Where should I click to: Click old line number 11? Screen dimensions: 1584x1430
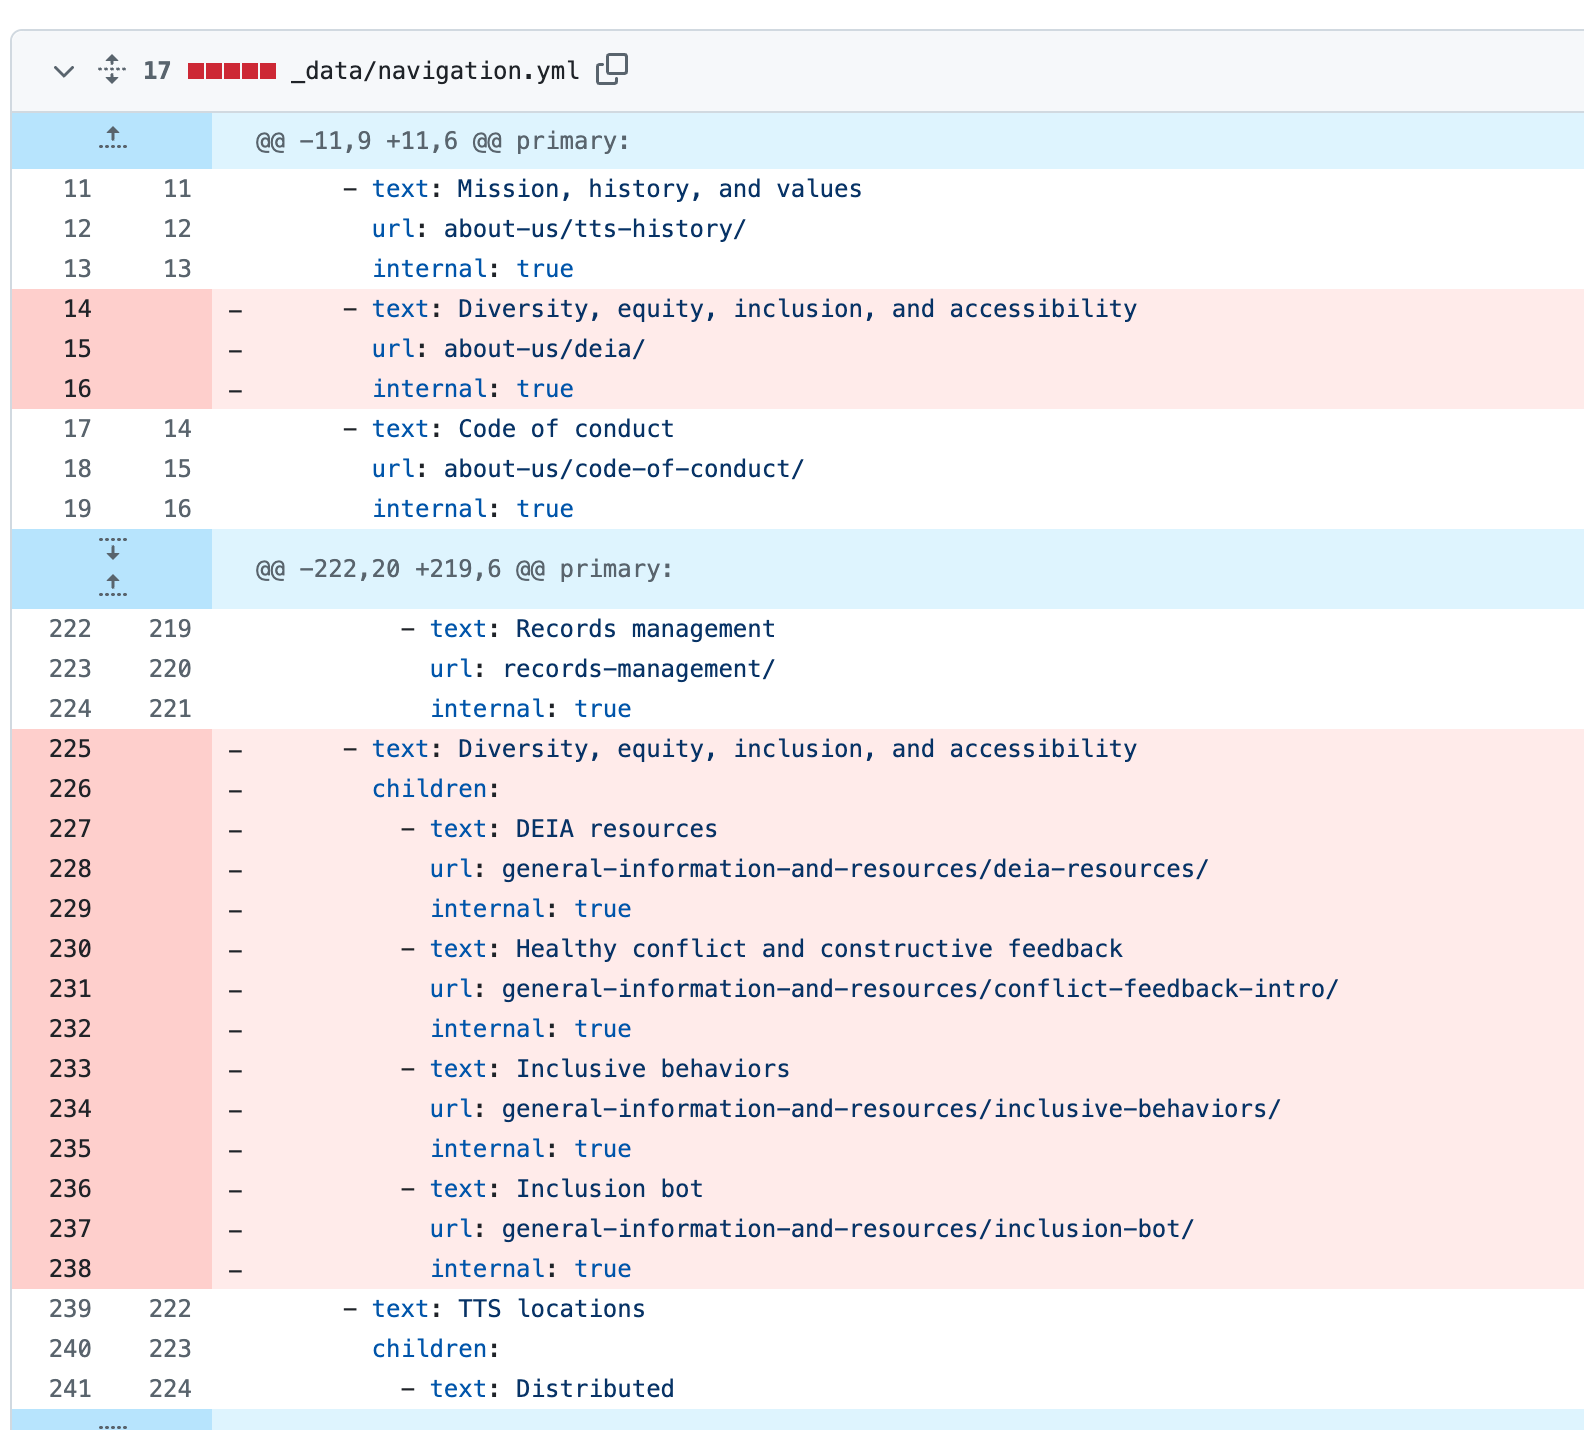(77, 189)
